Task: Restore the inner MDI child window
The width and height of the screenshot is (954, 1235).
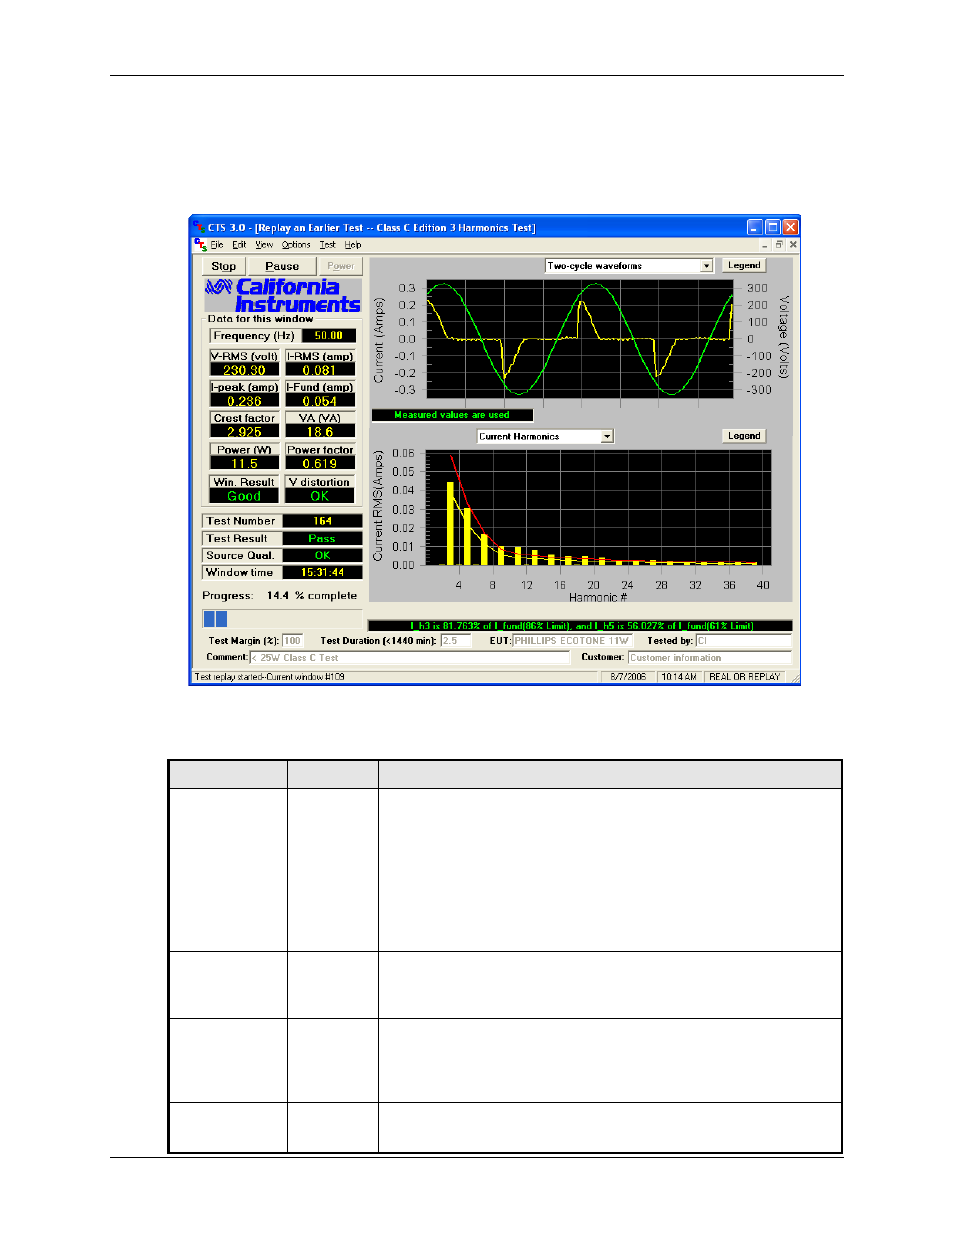Action: [x=779, y=245]
